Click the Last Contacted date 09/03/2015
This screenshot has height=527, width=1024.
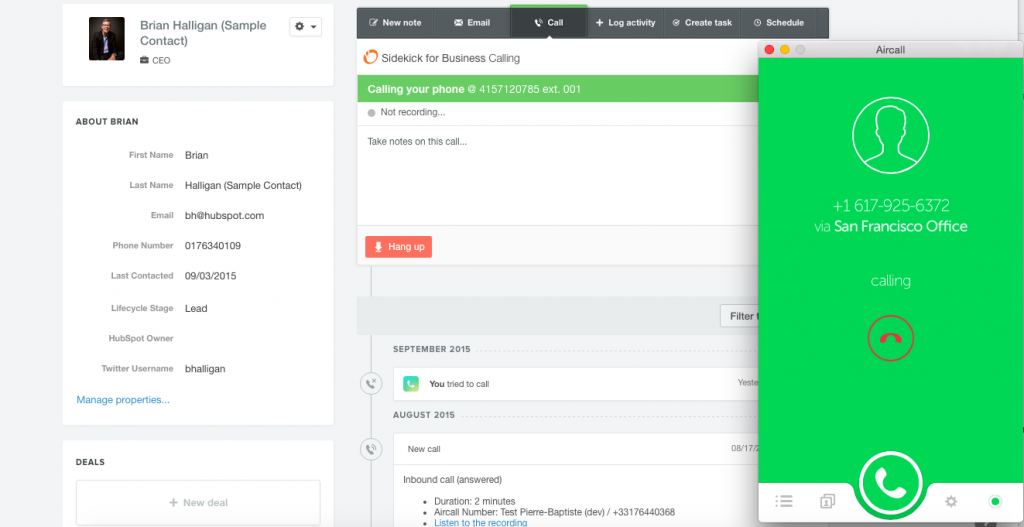[x=210, y=276]
